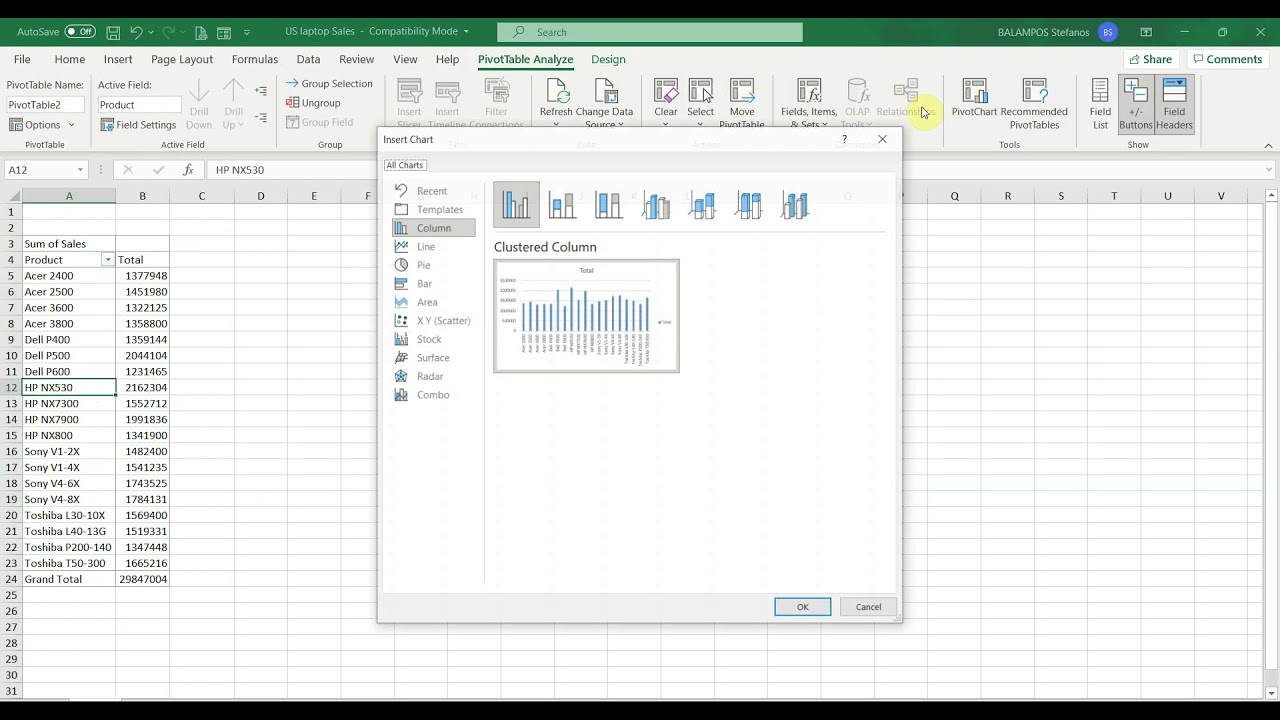Choose Column chart type
The image size is (1280, 720).
(x=434, y=228)
